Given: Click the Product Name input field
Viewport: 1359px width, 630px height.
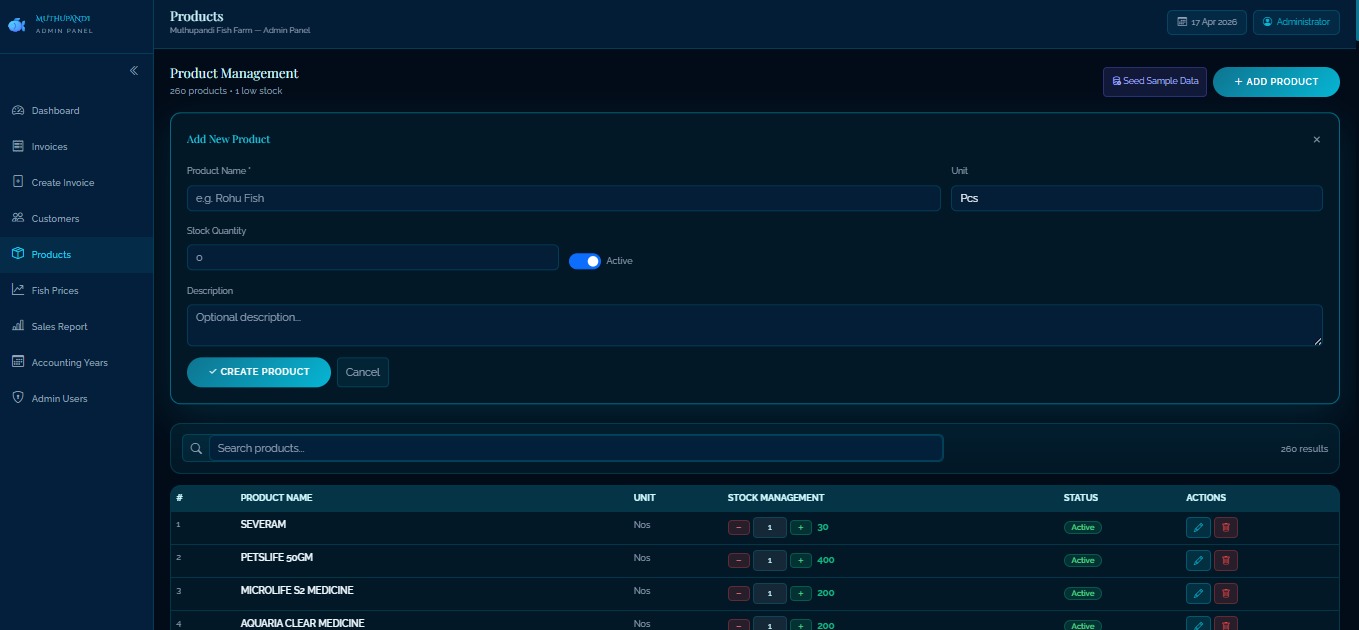Looking at the screenshot, I should (x=563, y=198).
